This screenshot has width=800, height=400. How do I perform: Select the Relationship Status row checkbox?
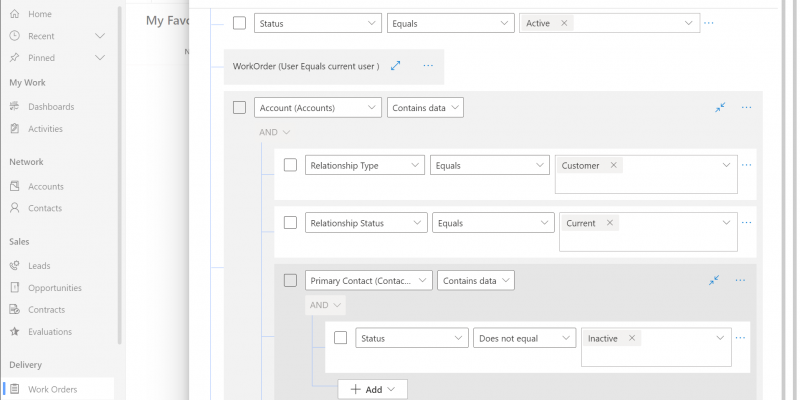coord(290,223)
